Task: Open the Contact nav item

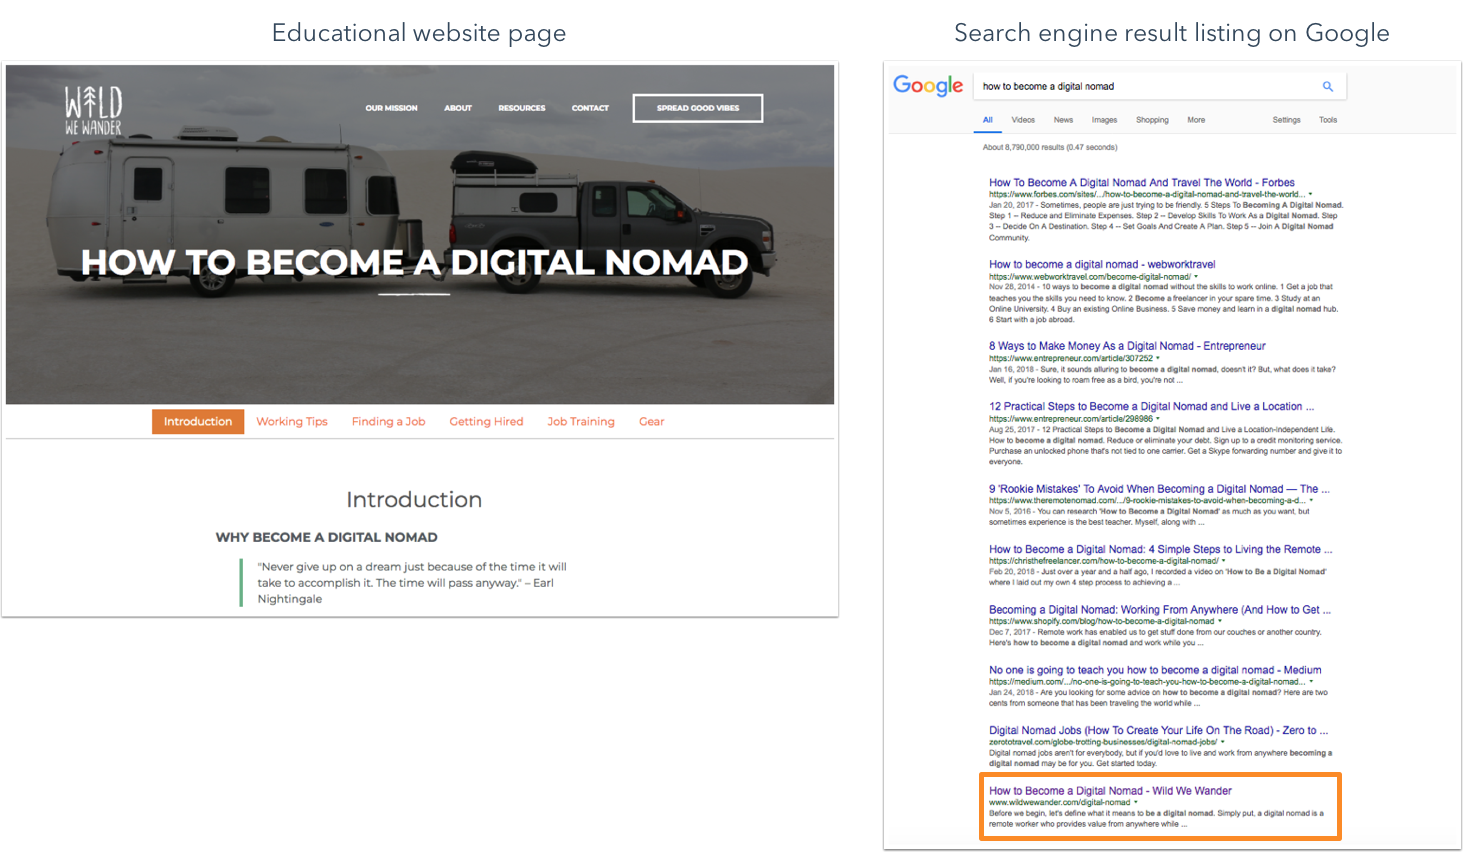Action: click(590, 108)
